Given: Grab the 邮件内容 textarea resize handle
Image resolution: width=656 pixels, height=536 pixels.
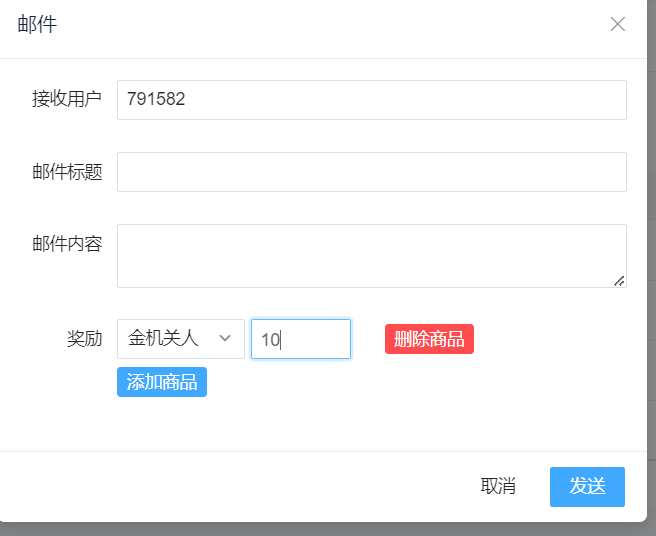Looking at the screenshot, I should pos(619,281).
